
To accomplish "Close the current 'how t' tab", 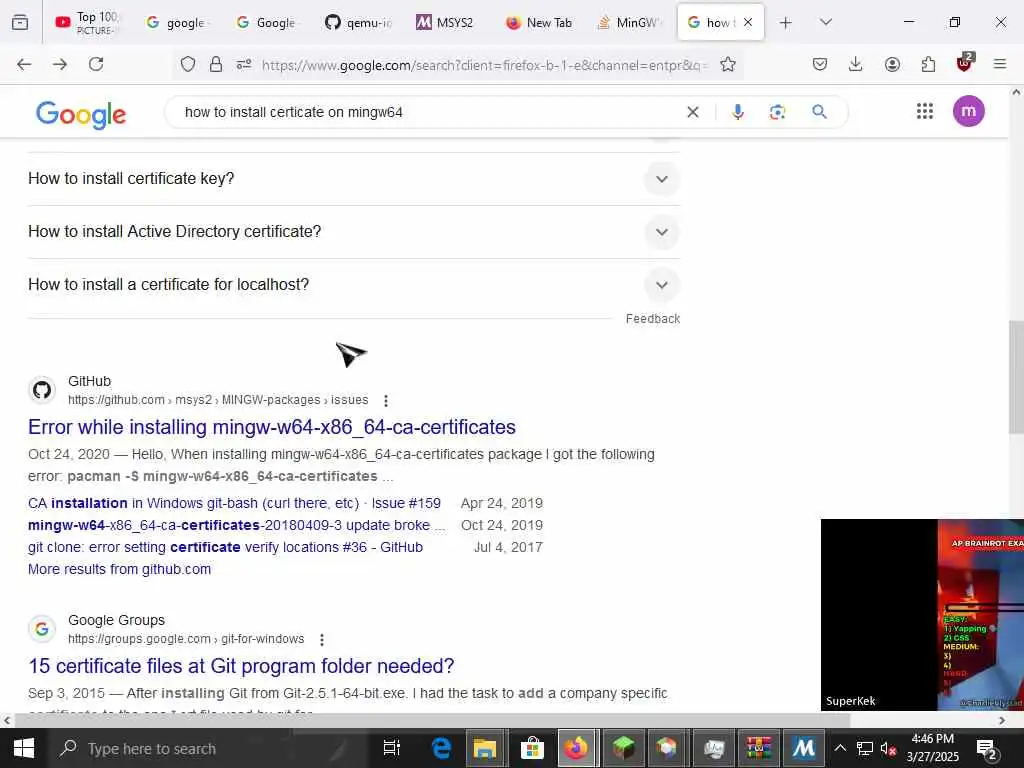I will tap(748, 22).
